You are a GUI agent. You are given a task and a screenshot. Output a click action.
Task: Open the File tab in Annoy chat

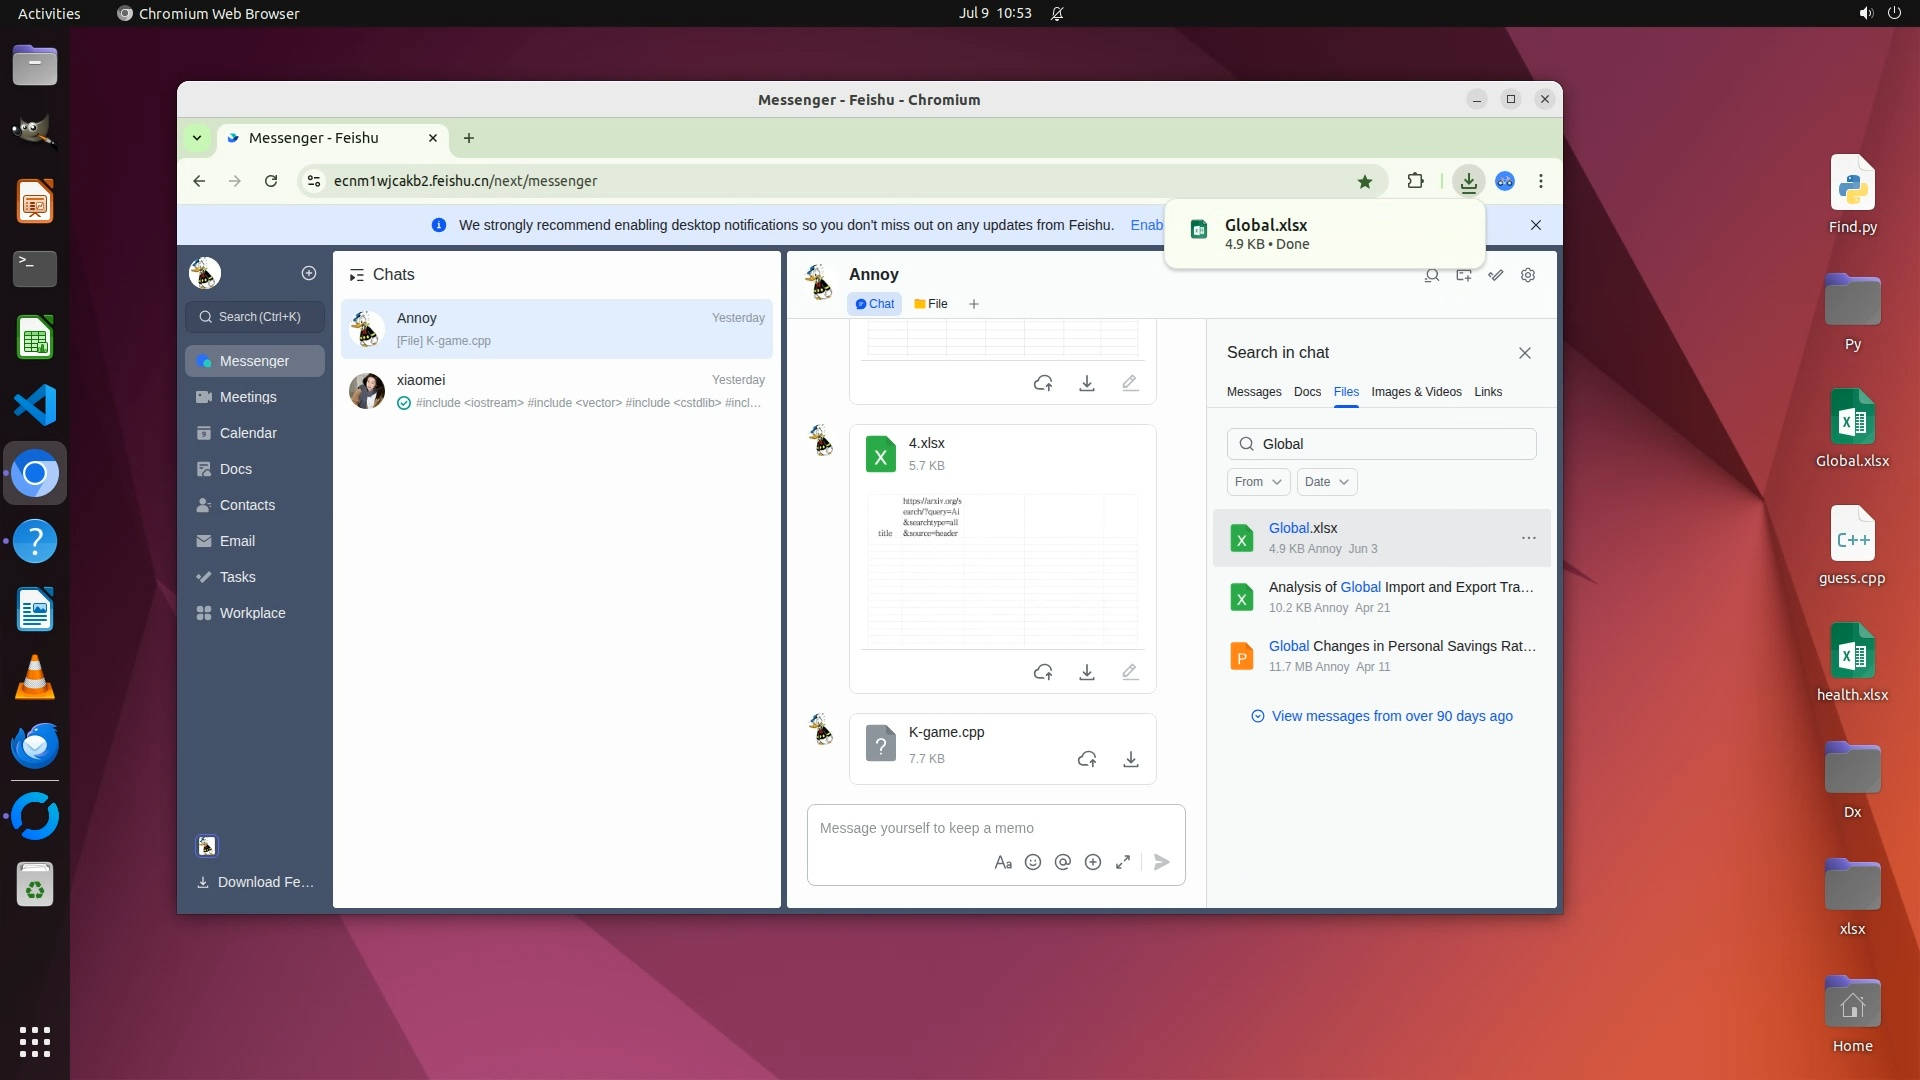[931, 304]
